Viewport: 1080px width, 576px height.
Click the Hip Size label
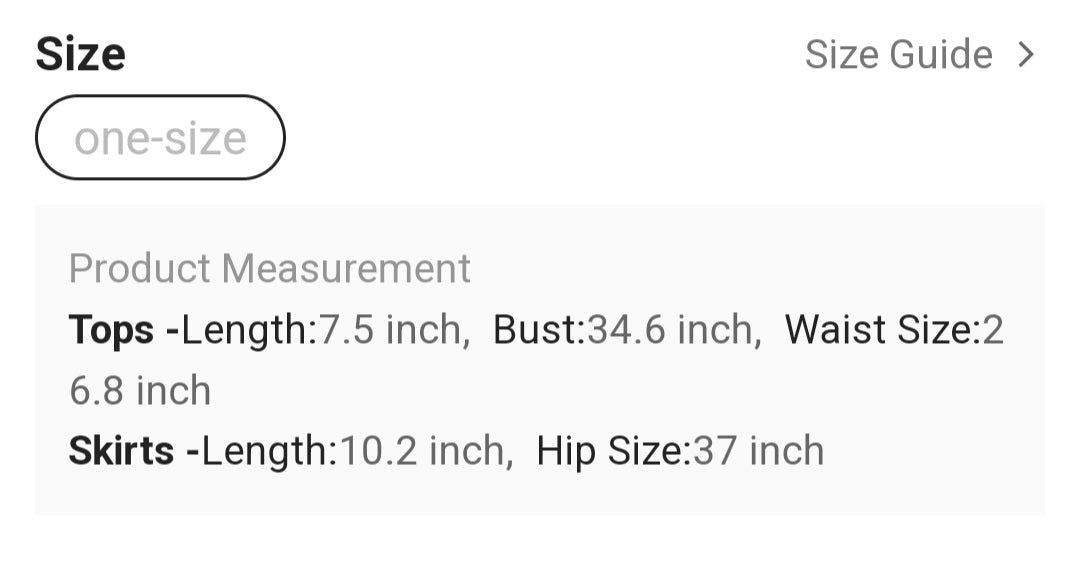coord(611,451)
